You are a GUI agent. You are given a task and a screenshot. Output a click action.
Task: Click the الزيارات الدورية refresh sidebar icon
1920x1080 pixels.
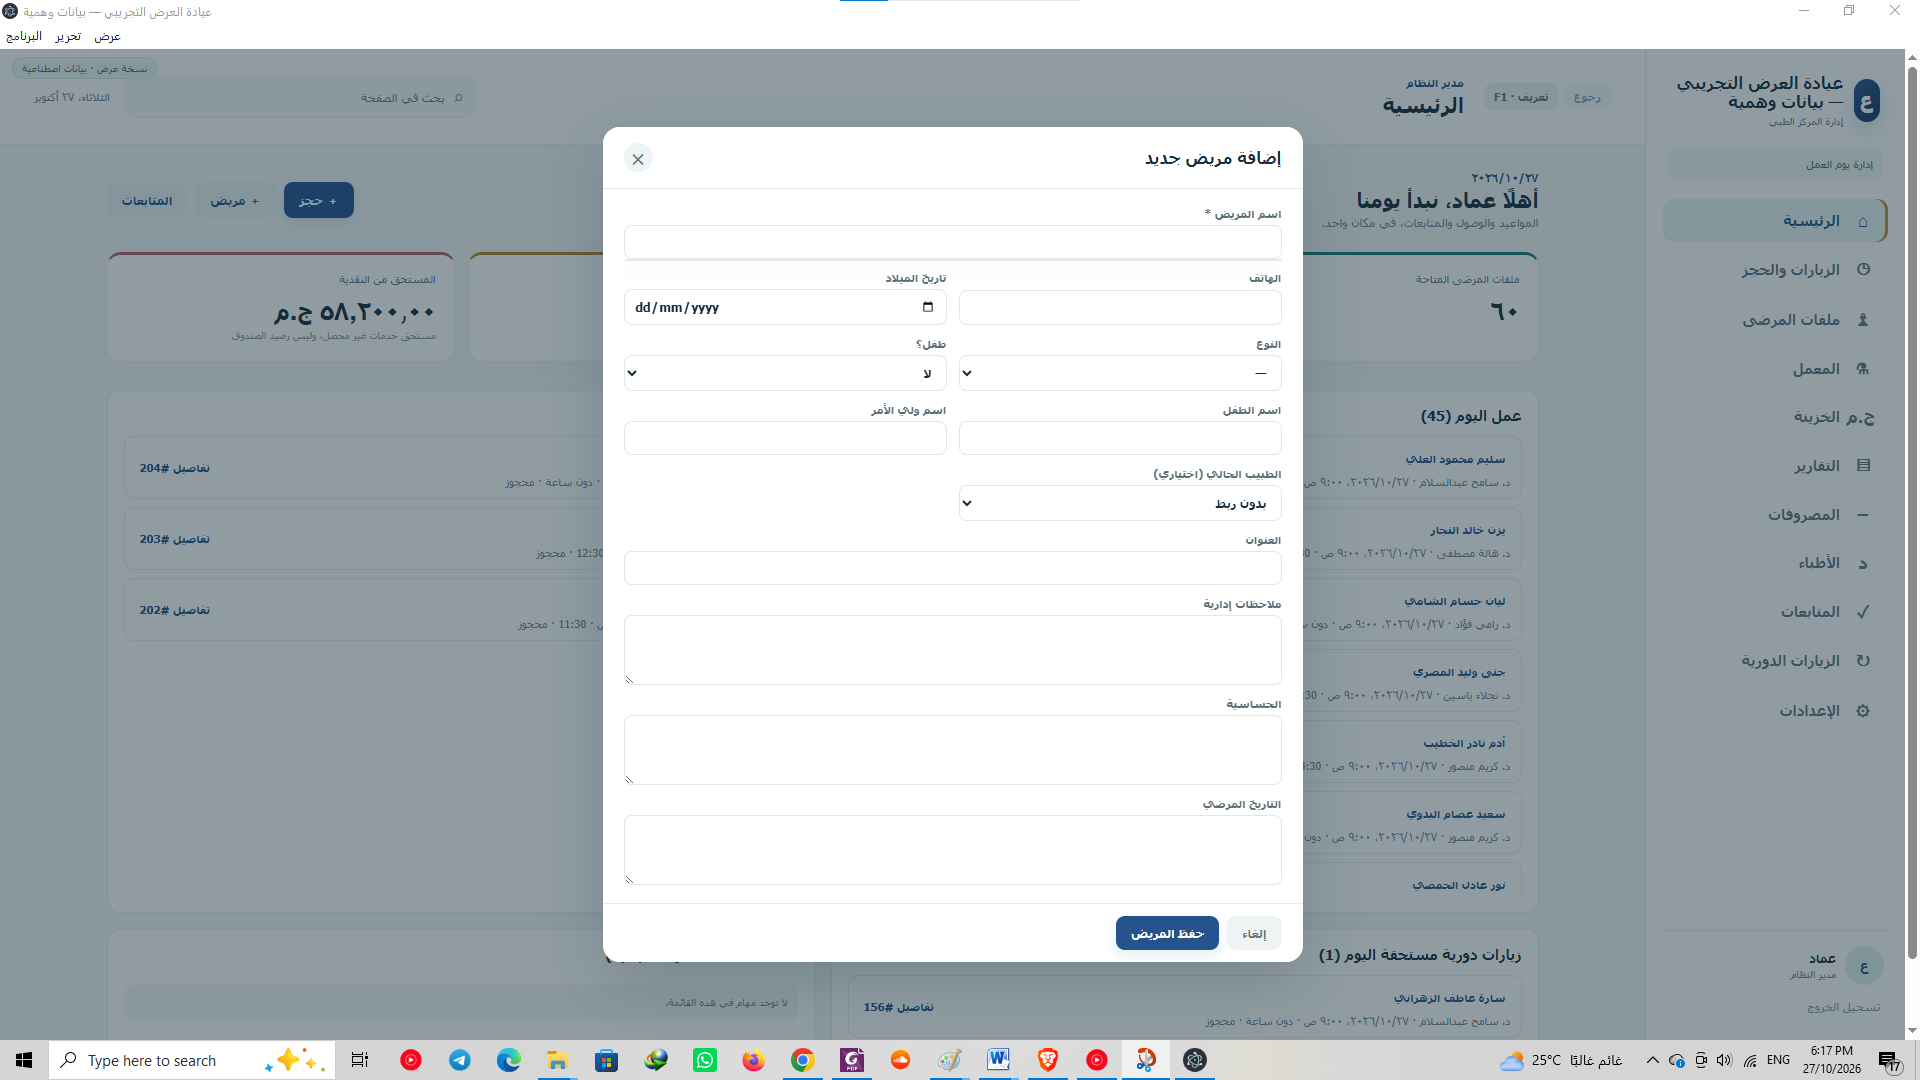point(1863,661)
